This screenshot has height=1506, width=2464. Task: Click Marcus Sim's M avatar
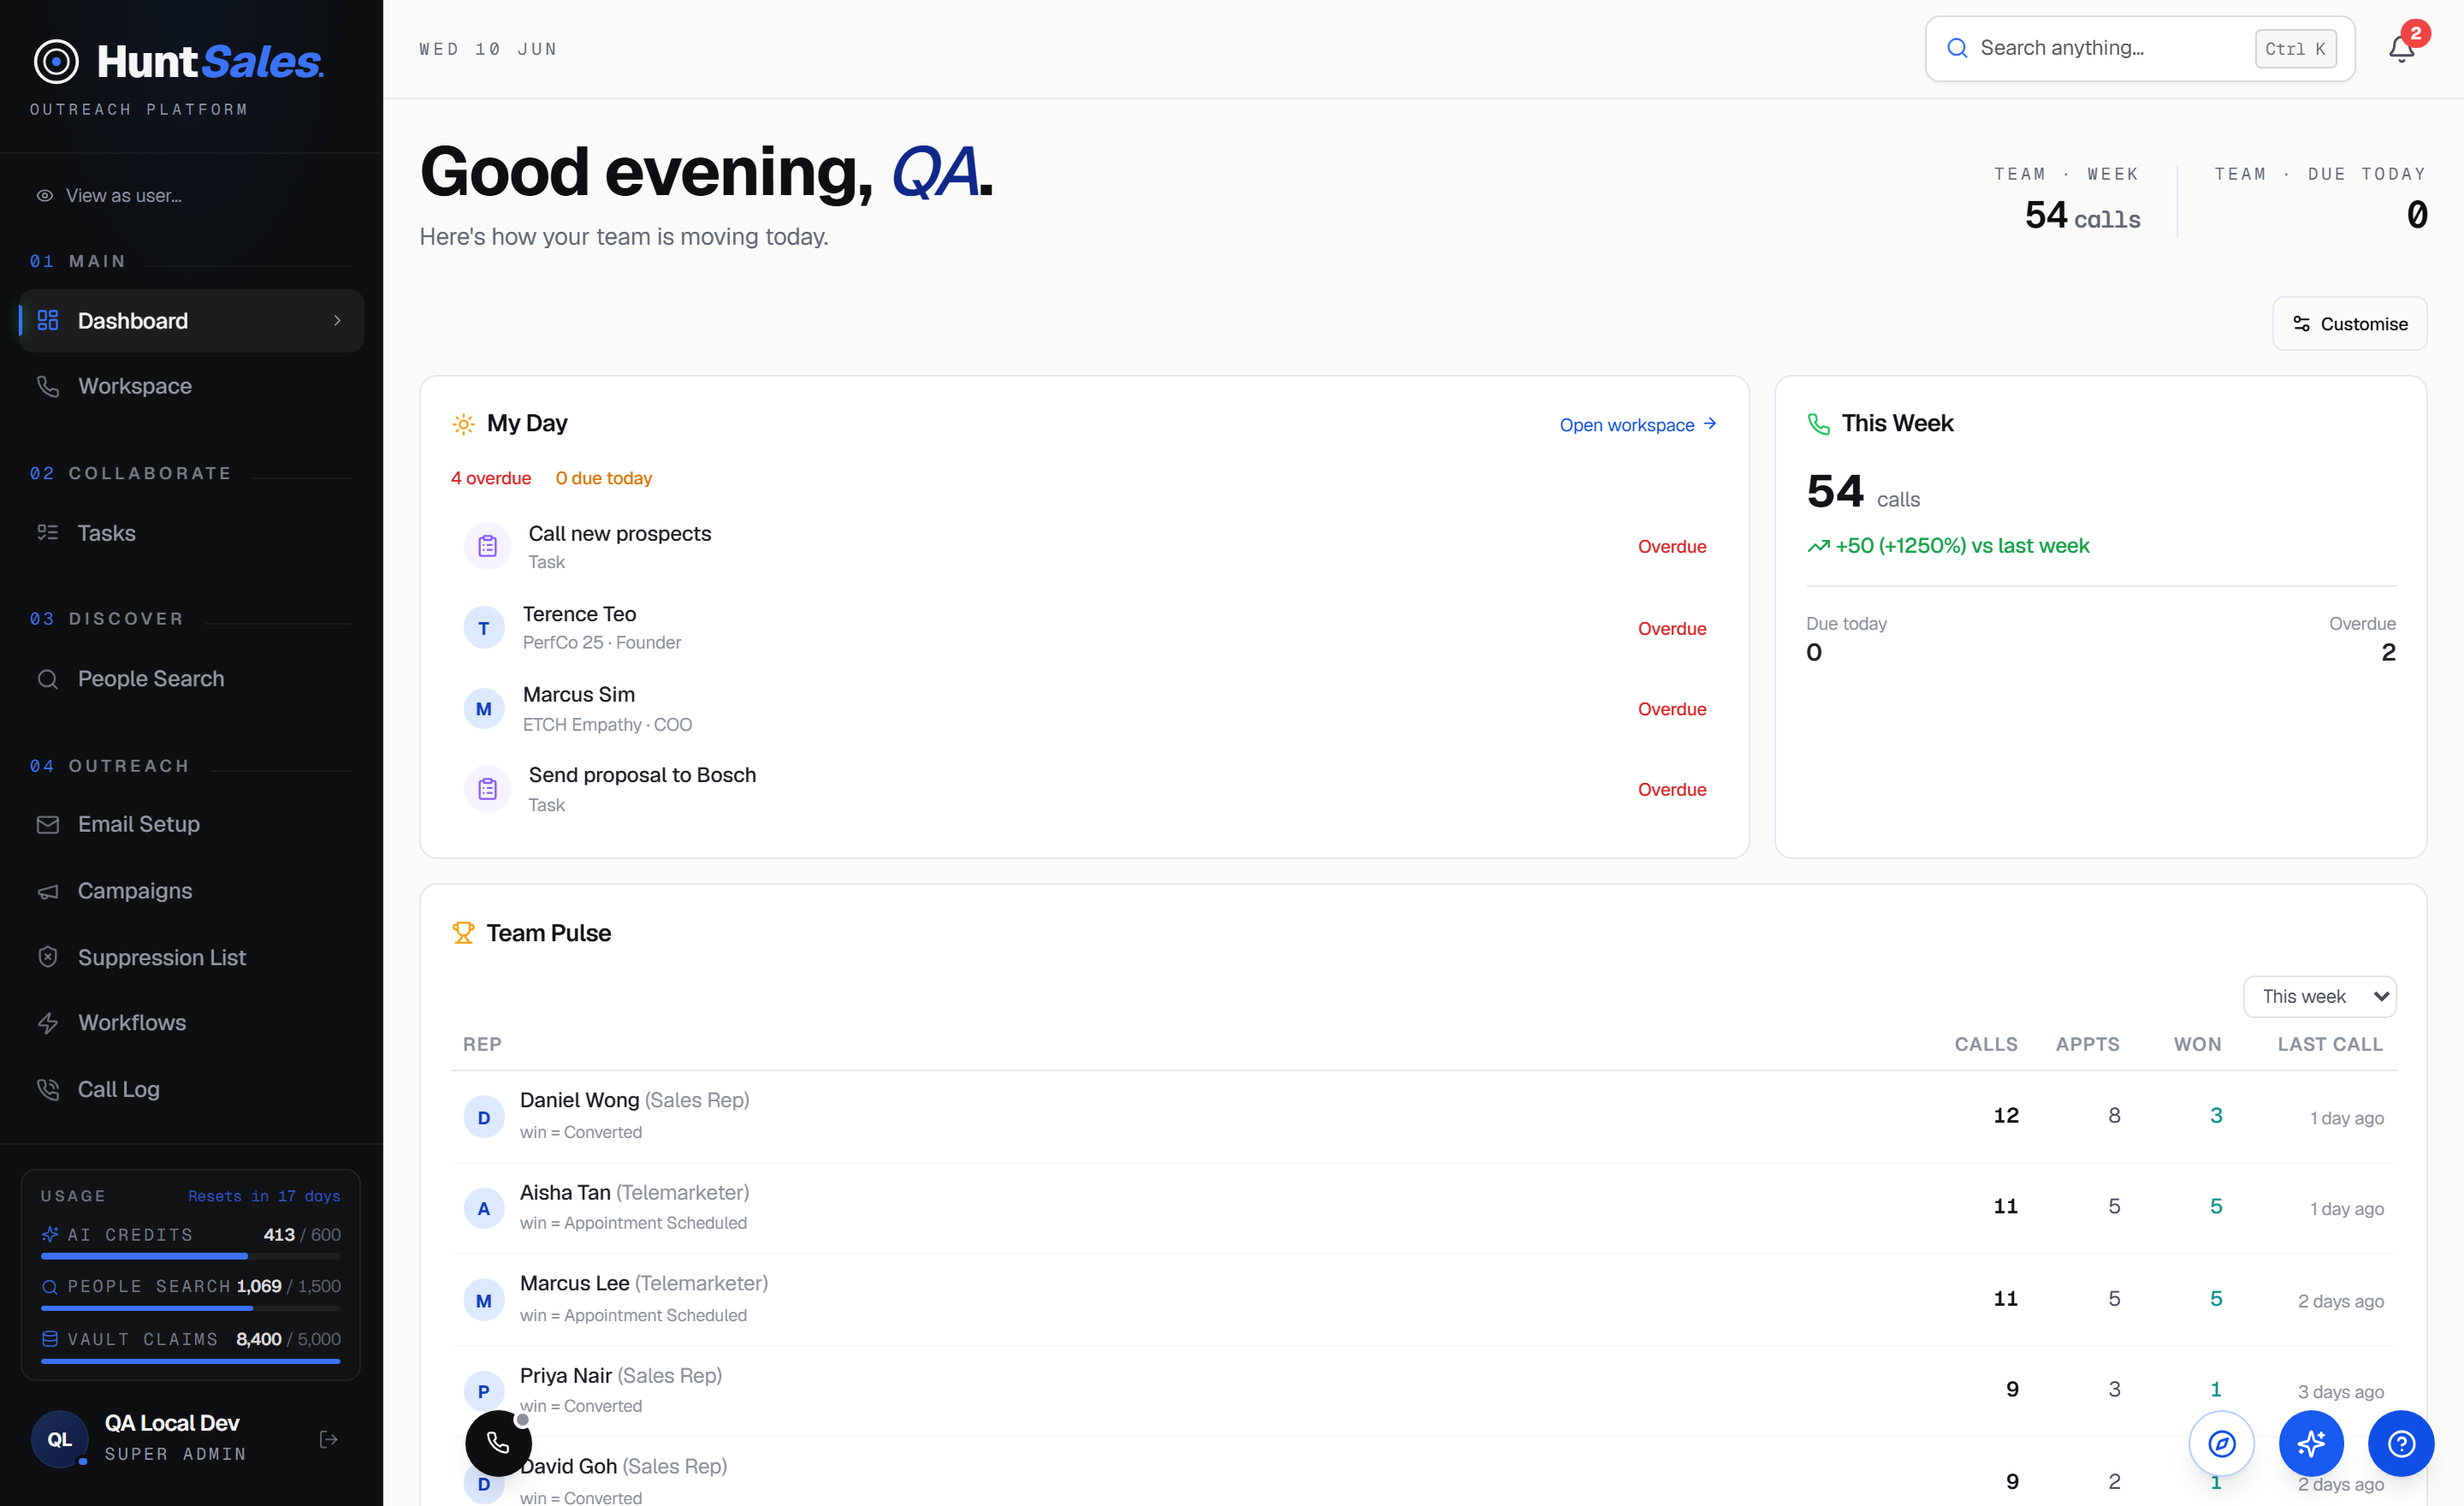click(x=484, y=708)
